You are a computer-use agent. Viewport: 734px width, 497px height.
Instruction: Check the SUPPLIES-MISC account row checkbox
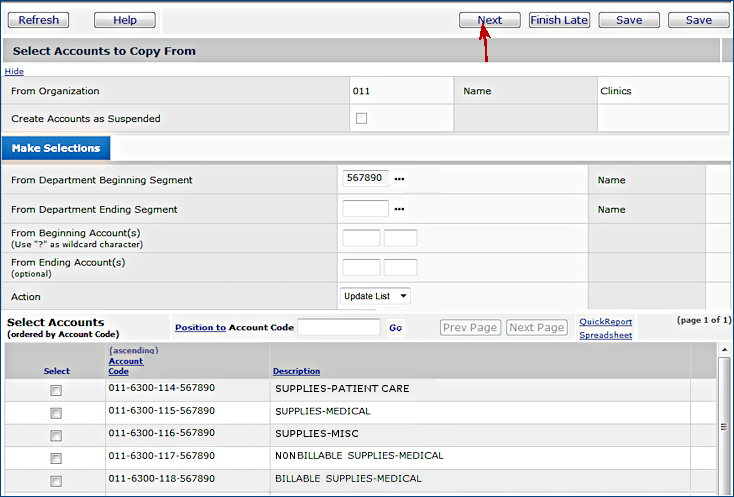click(56, 435)
